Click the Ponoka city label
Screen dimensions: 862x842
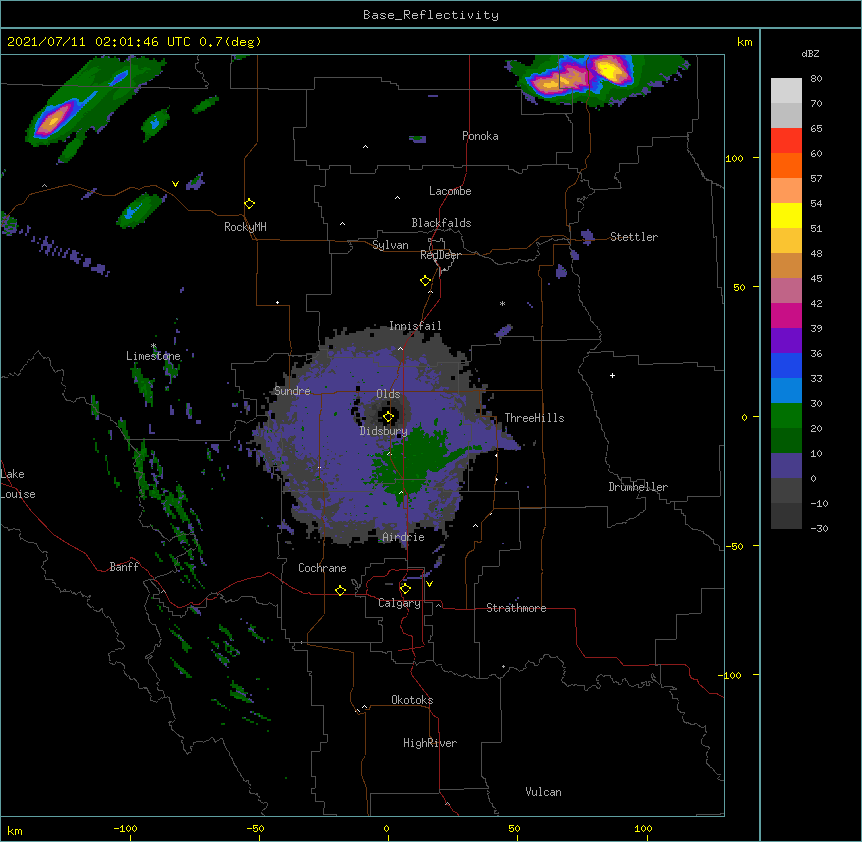(x=480, y=136)
